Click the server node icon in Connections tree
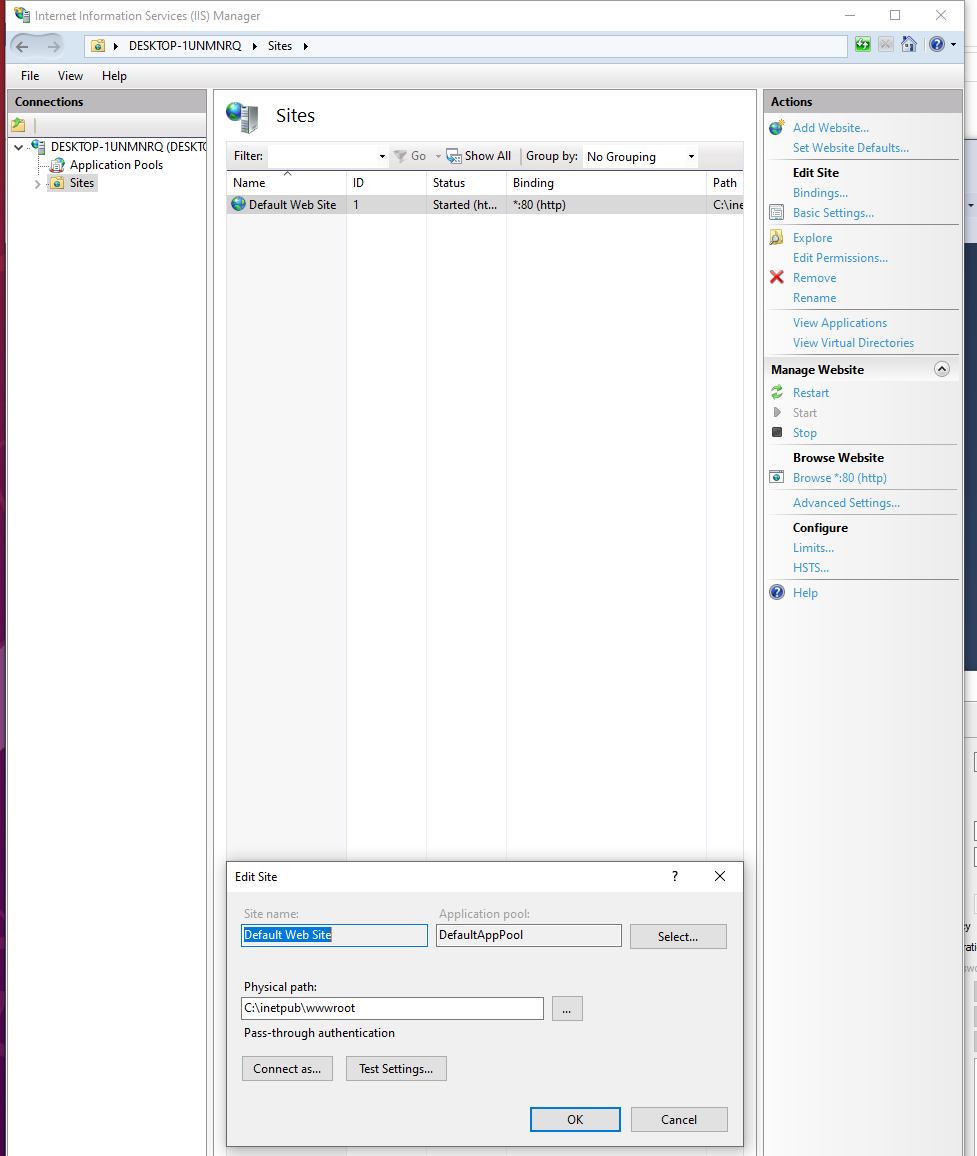Image resolution: width=977 pixels, height=1156 pixels. [38, 147]
